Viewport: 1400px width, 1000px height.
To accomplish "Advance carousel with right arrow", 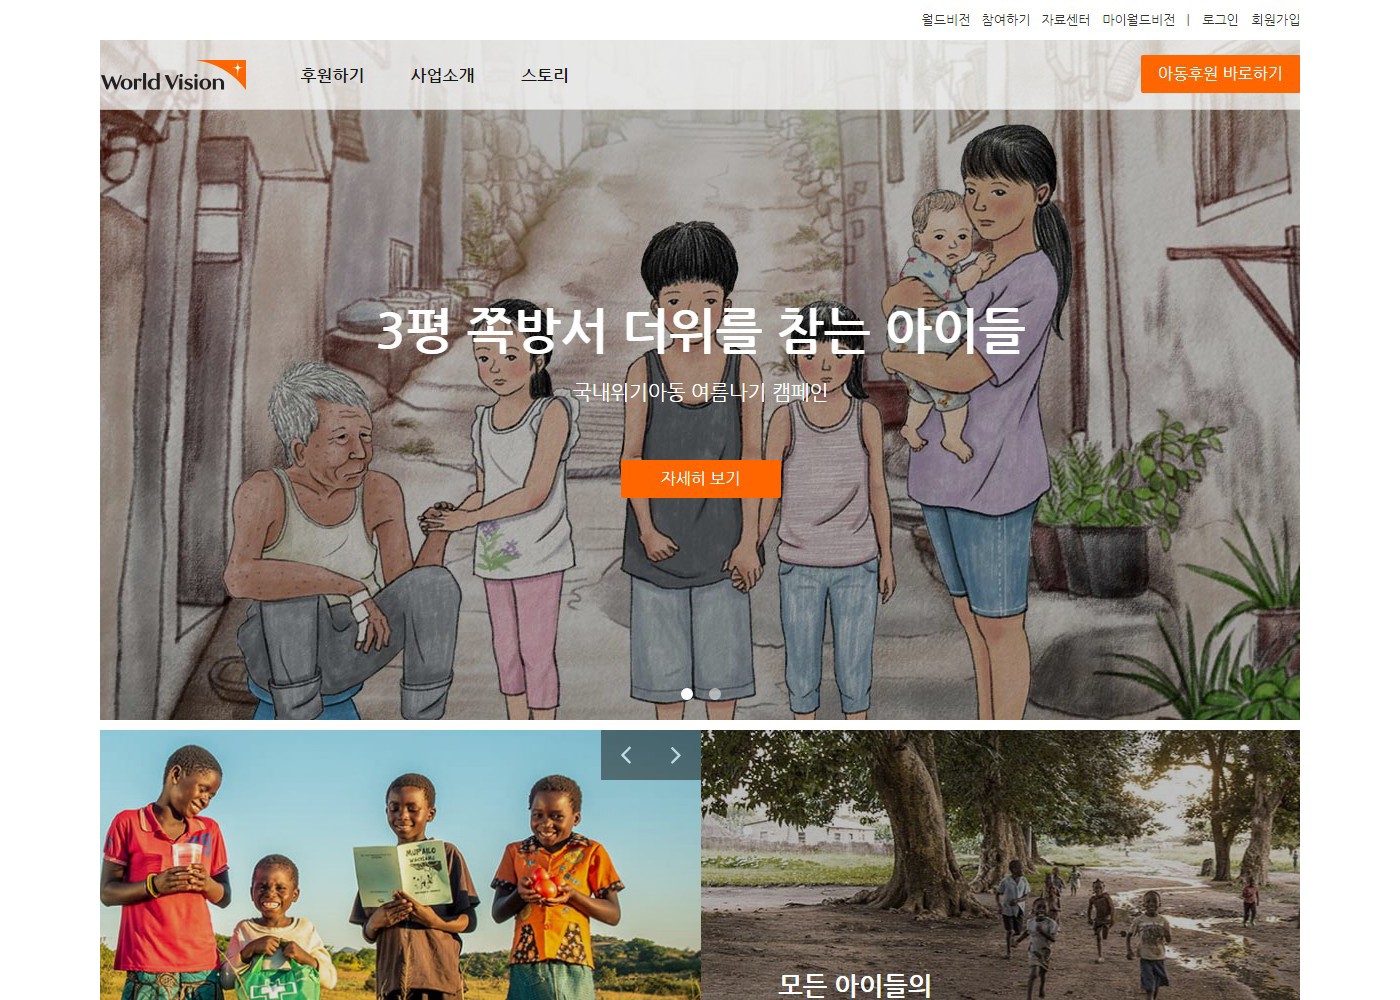I will click(x=675, y=755).
